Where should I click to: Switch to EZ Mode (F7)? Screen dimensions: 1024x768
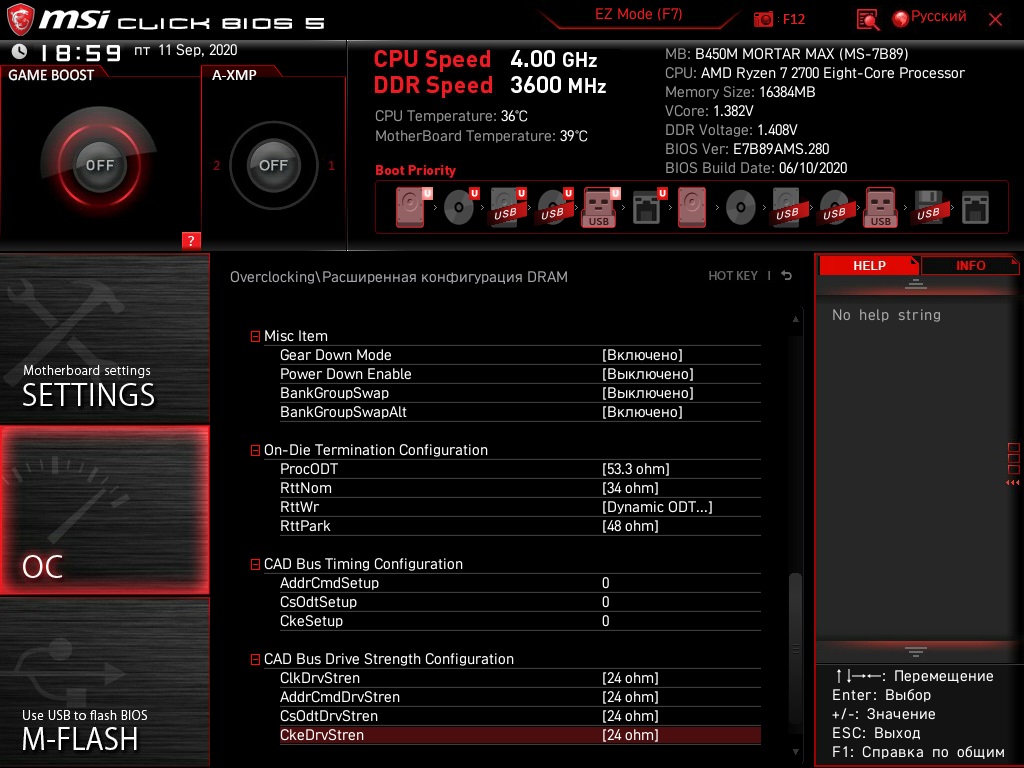point(638,14)
